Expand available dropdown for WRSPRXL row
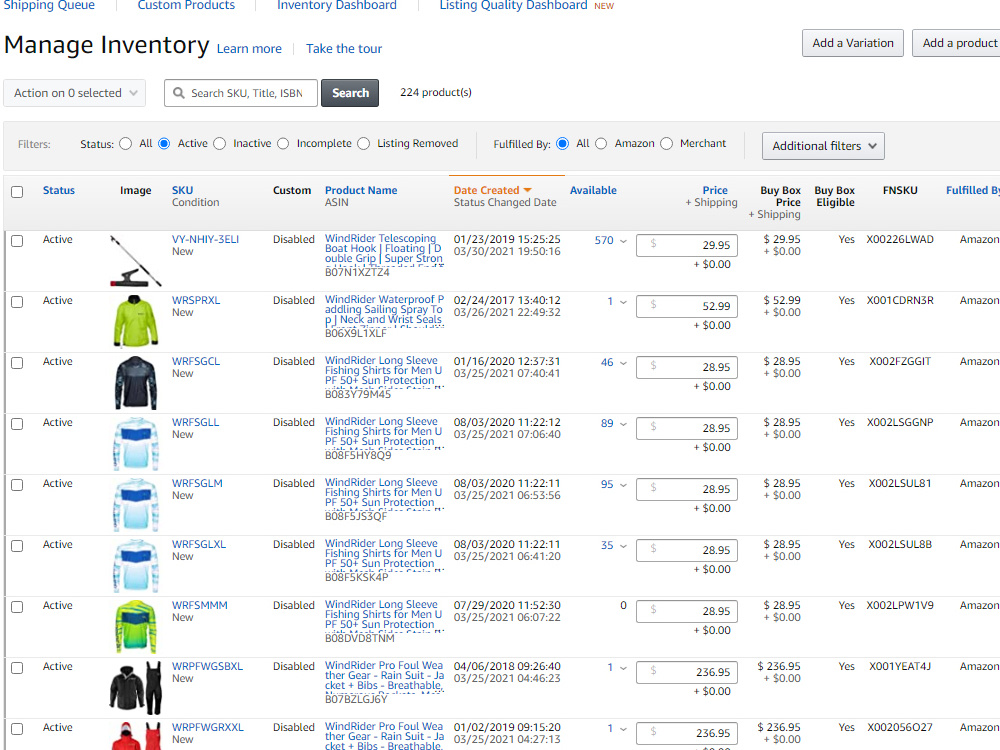This screenshot has height=750, width=1000. 623,302
